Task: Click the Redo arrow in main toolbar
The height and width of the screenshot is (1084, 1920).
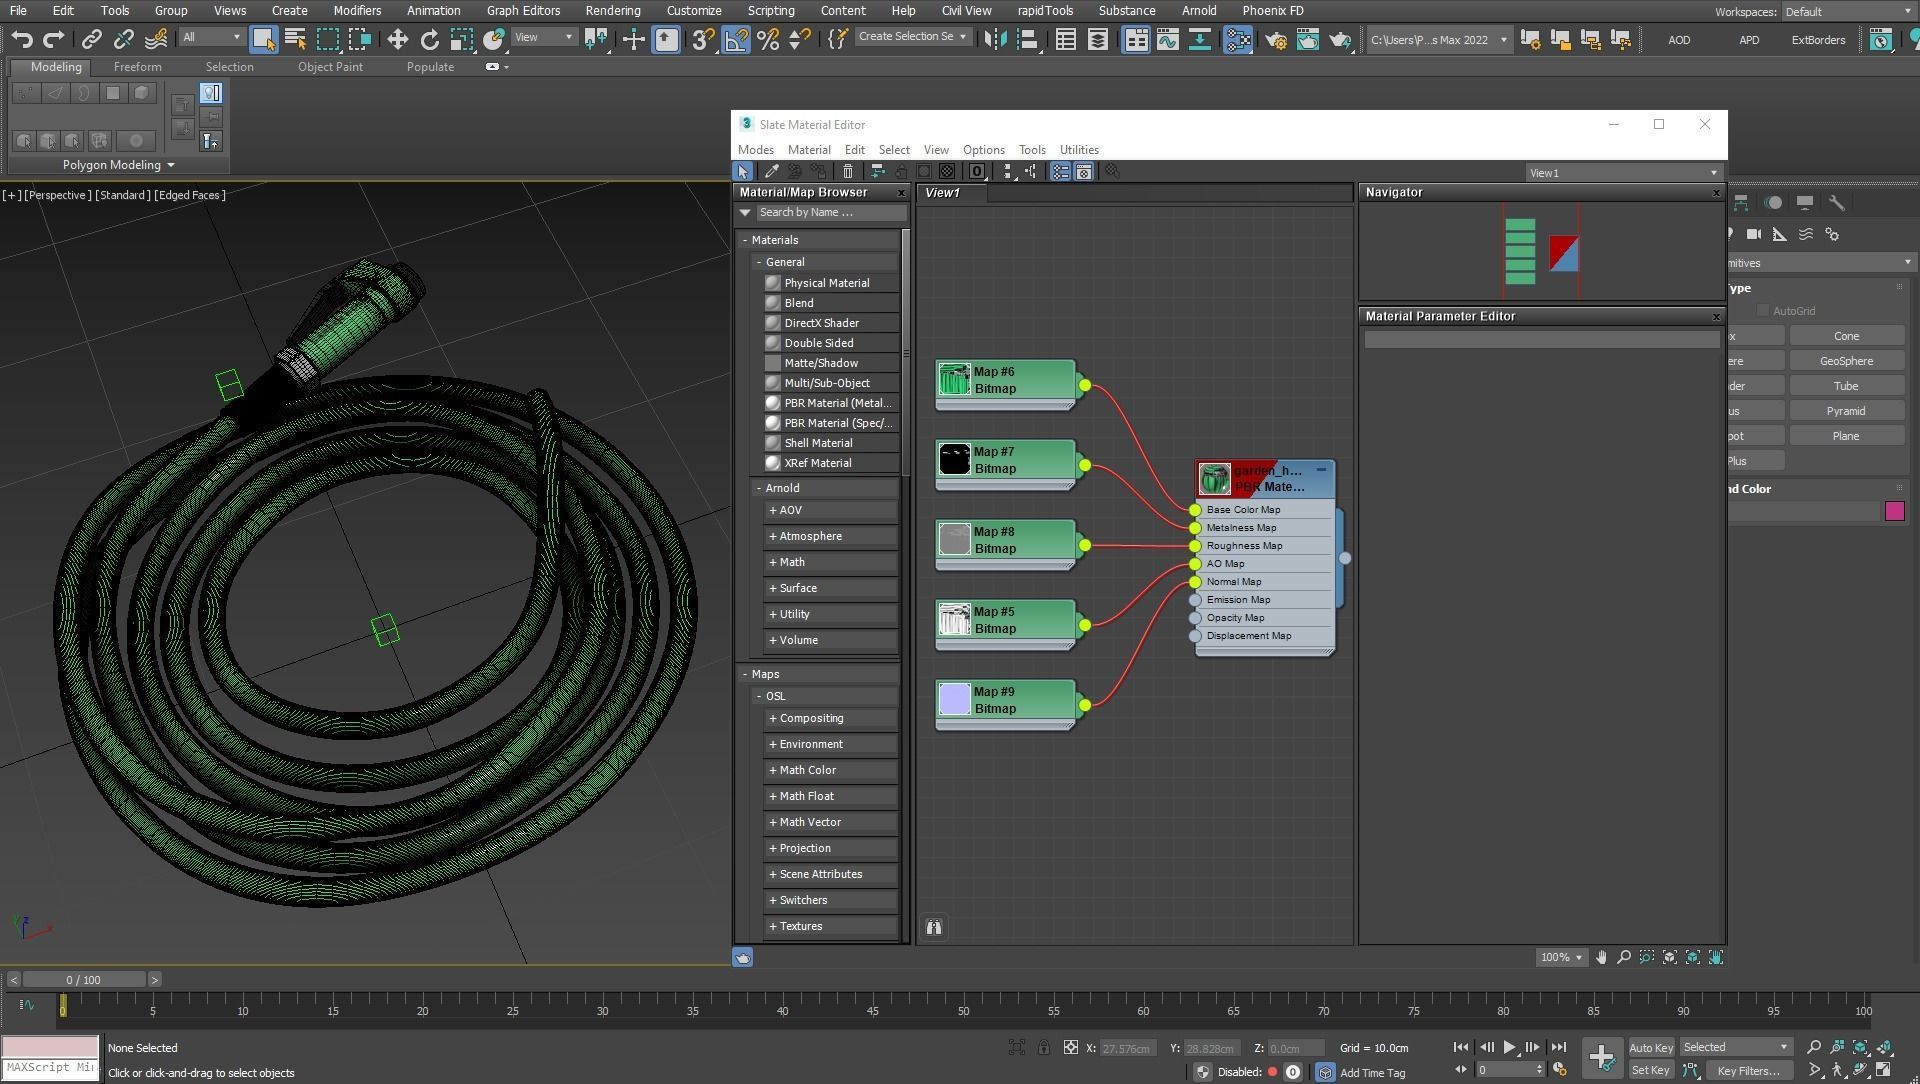Action: (x=54, y=39)
